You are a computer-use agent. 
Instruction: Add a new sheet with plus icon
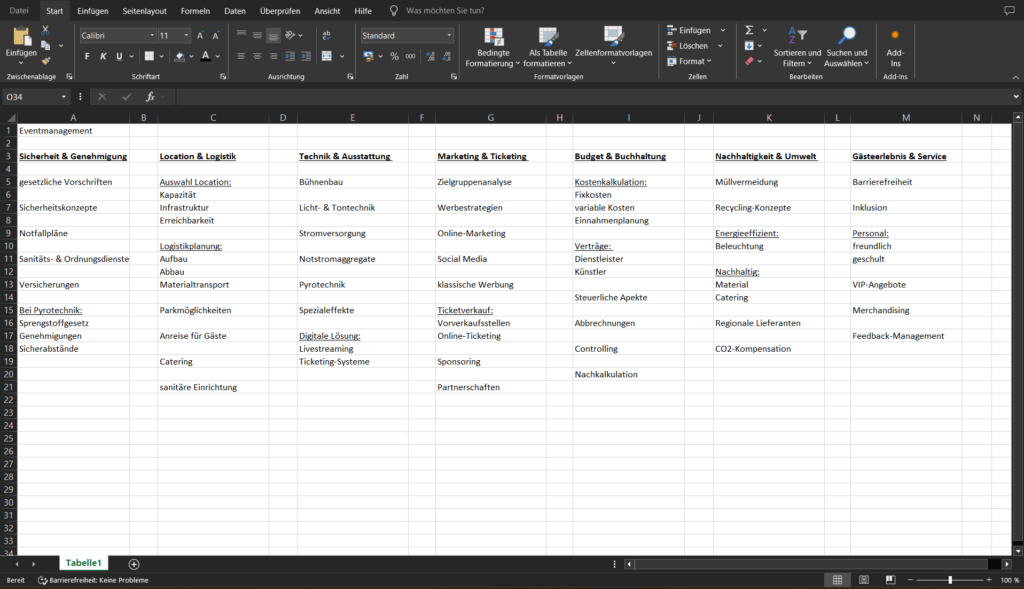coord(134,564)
